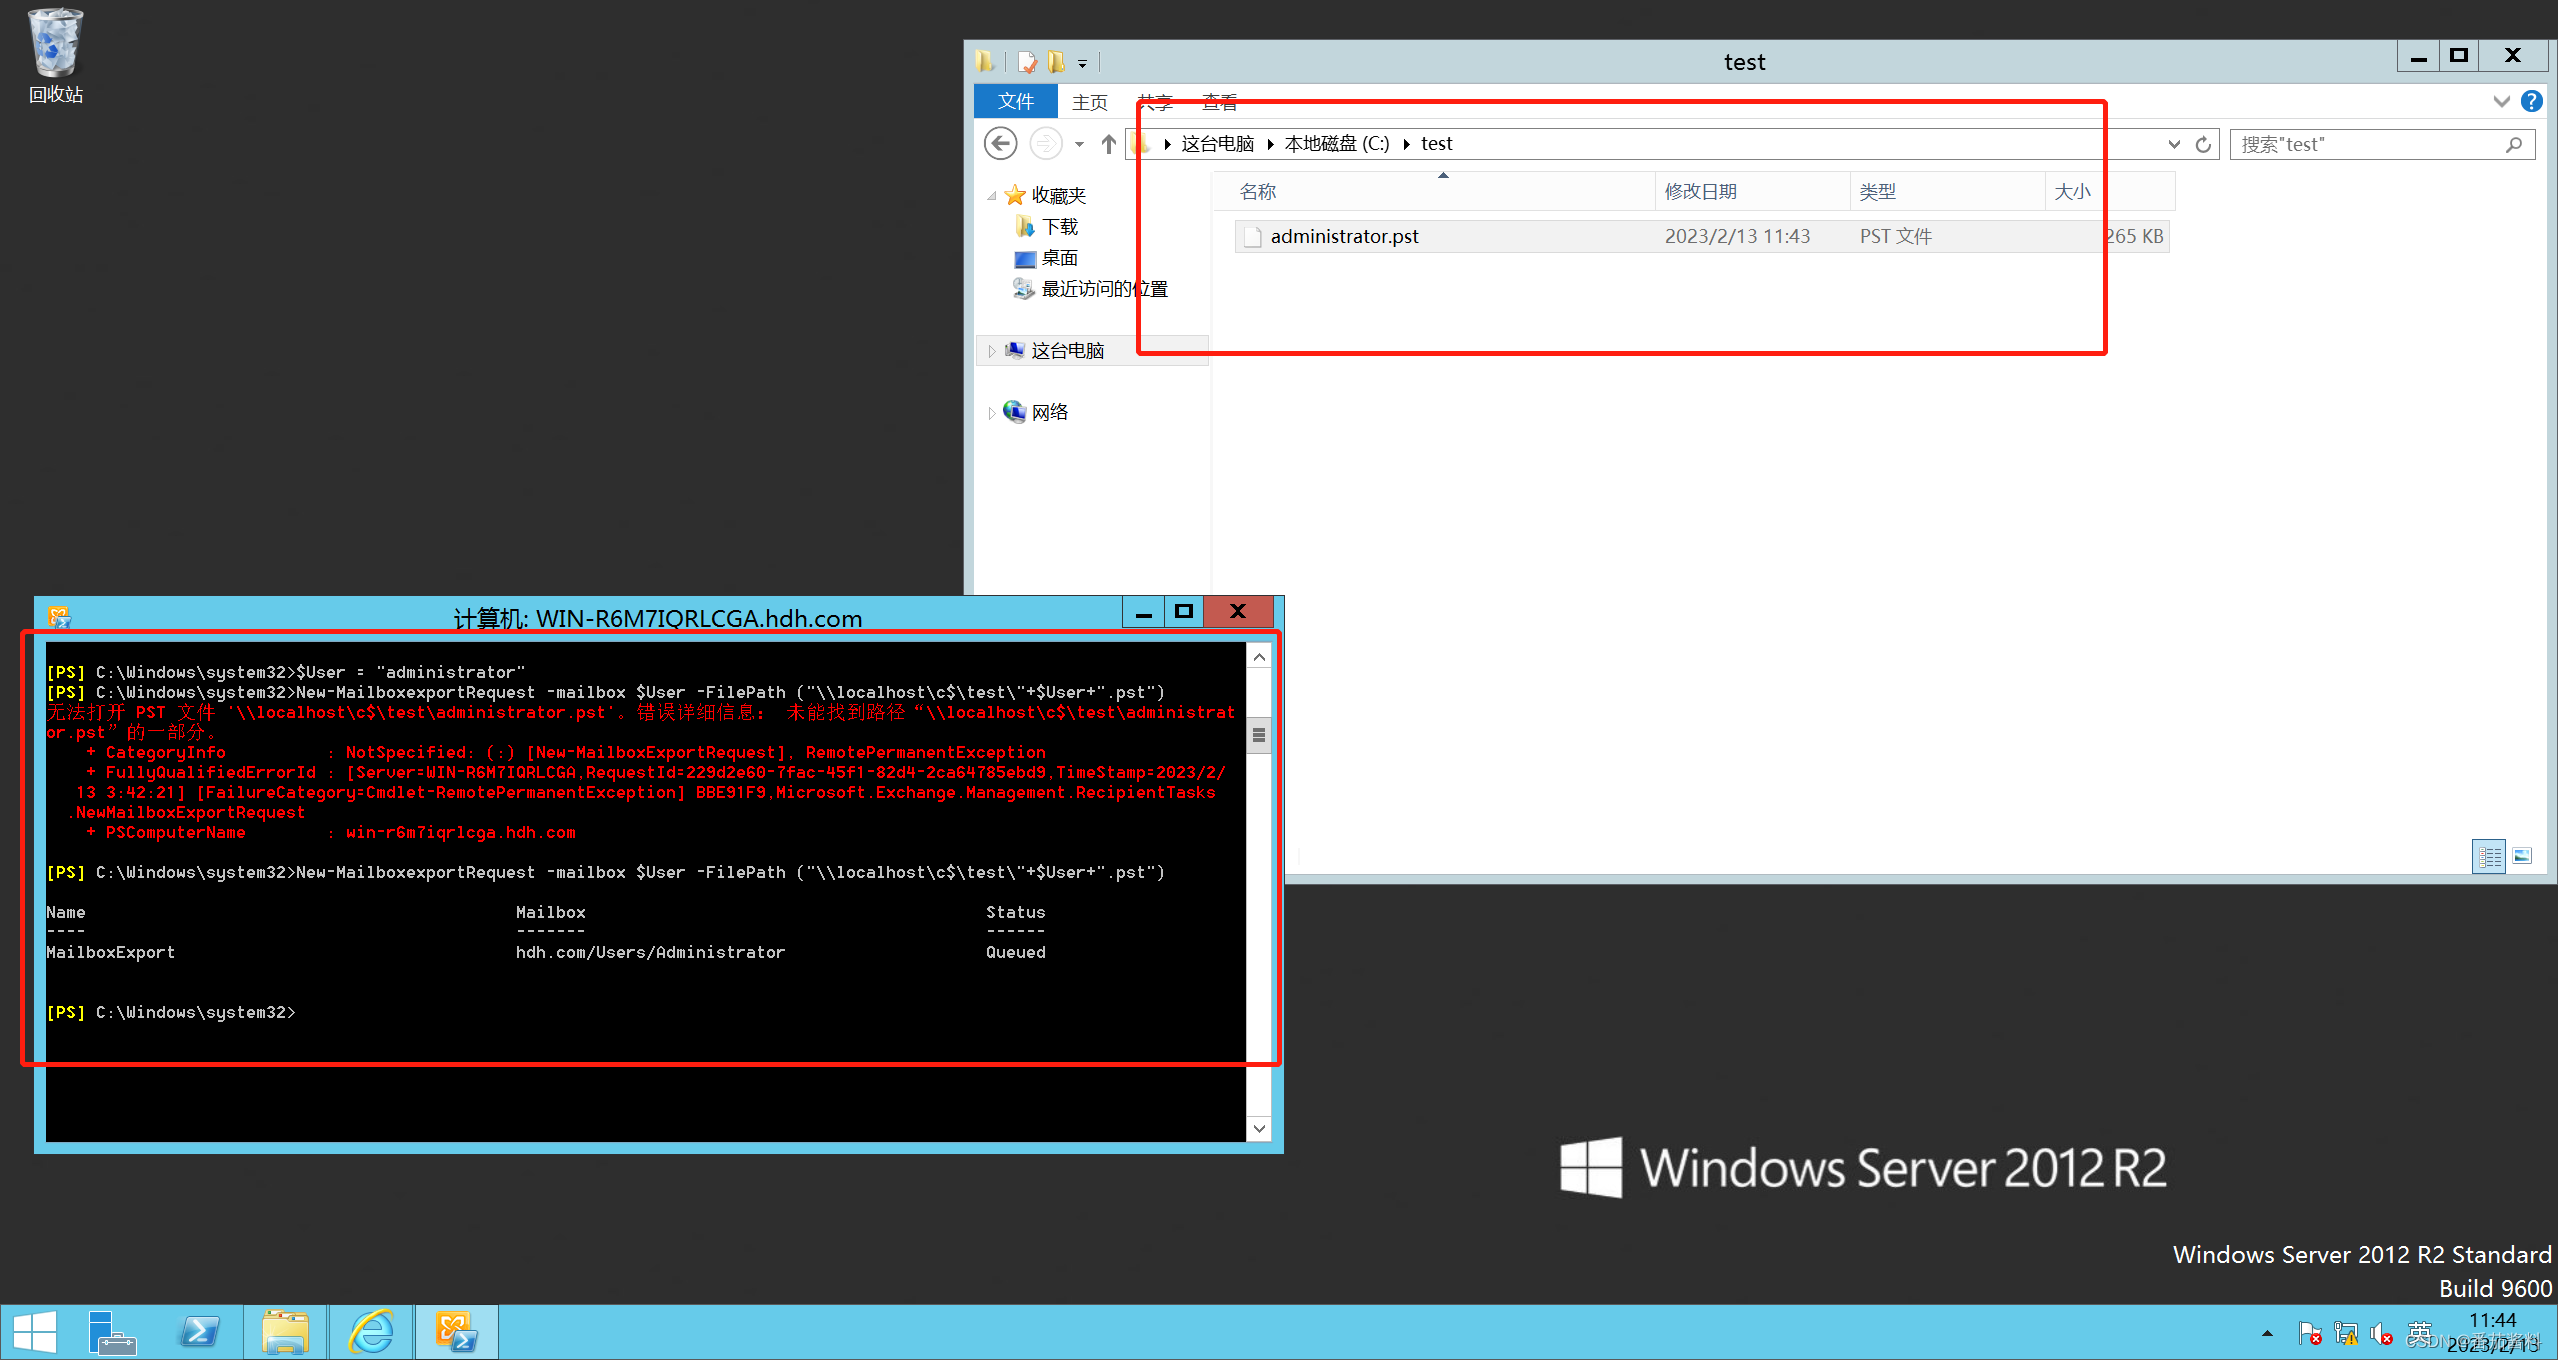The height and width of the screenshot is (1360, 2558).
Task: Expand the 这台电脑 tree node
Action: point(991,351)
